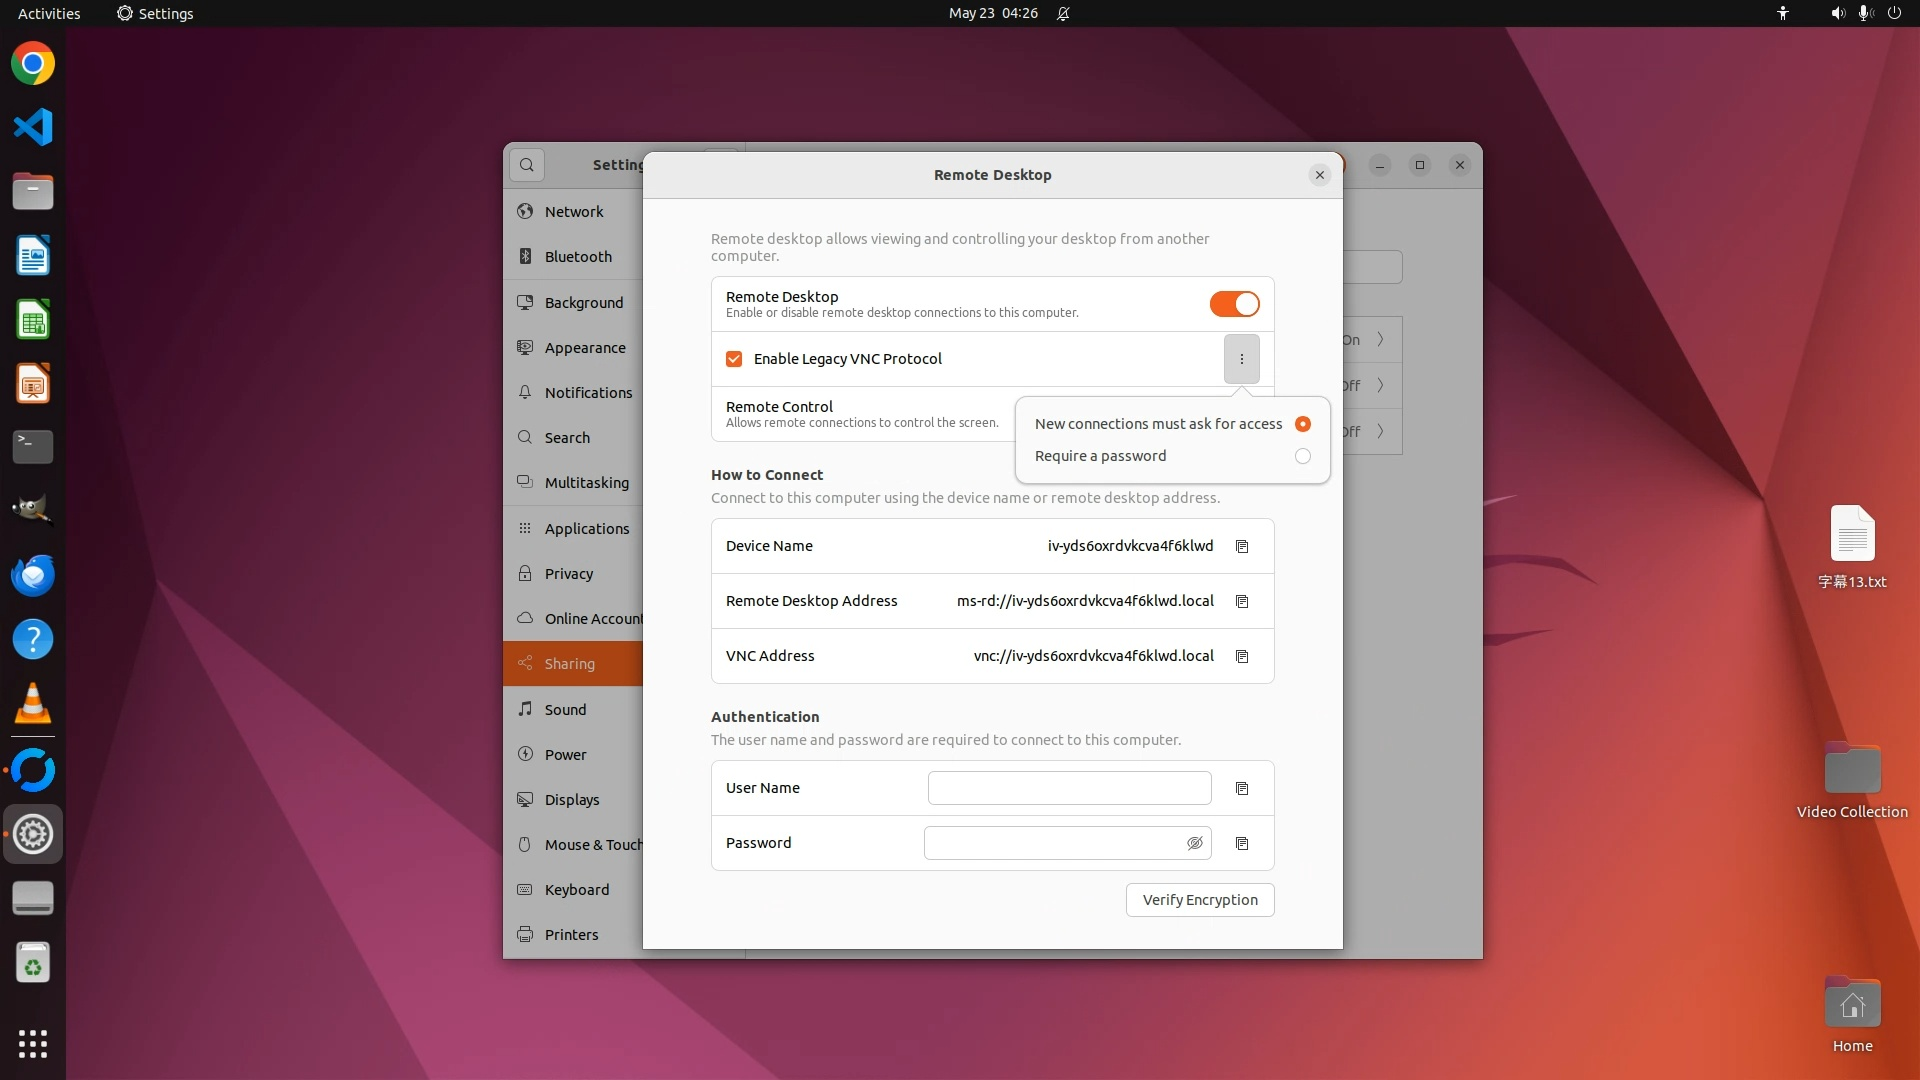Open the Activities overview
Screen dimensions: 1920x1080
(x=49, y=13)
